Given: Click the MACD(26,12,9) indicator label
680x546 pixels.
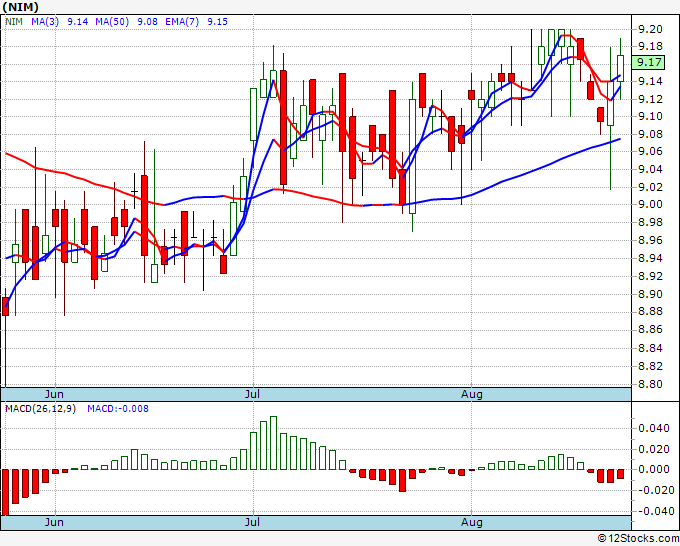Looking at the screenshot, I should 40,409.
